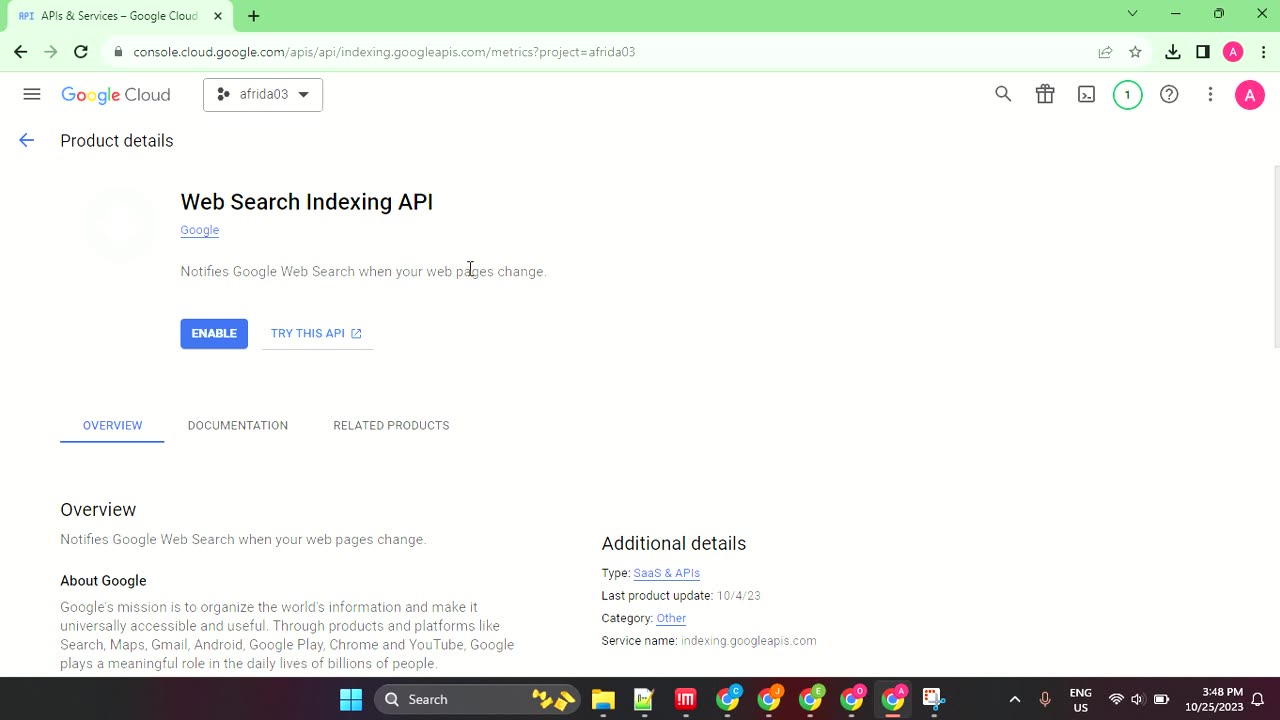This screenshot has width=1280, height=720.
Task: Open the Chrome three-dot menu
Action: click(1264, 52)
